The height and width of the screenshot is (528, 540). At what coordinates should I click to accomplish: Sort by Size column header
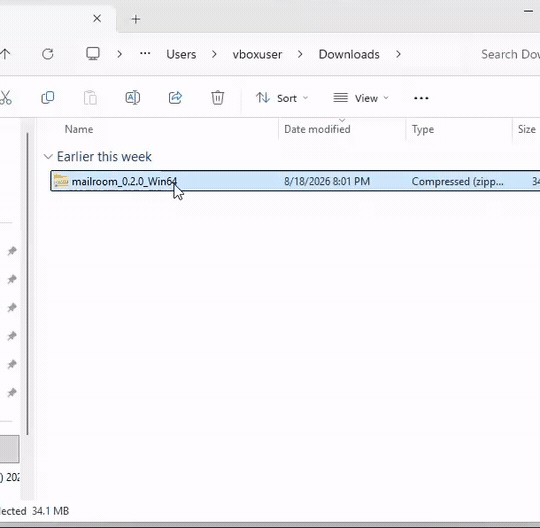[527, 129]
